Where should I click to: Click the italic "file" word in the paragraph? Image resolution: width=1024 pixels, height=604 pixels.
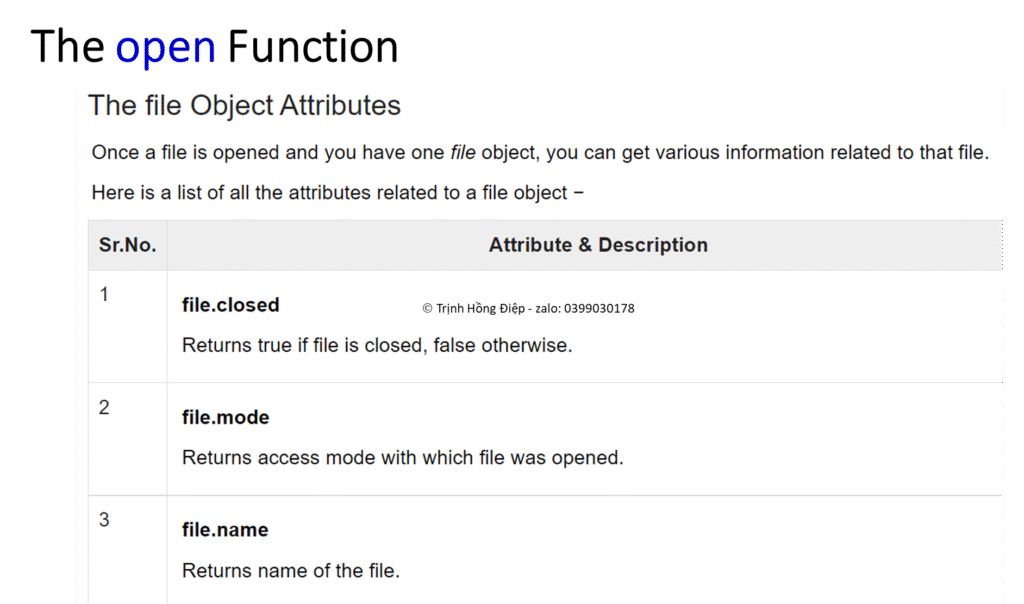[463, 153]
